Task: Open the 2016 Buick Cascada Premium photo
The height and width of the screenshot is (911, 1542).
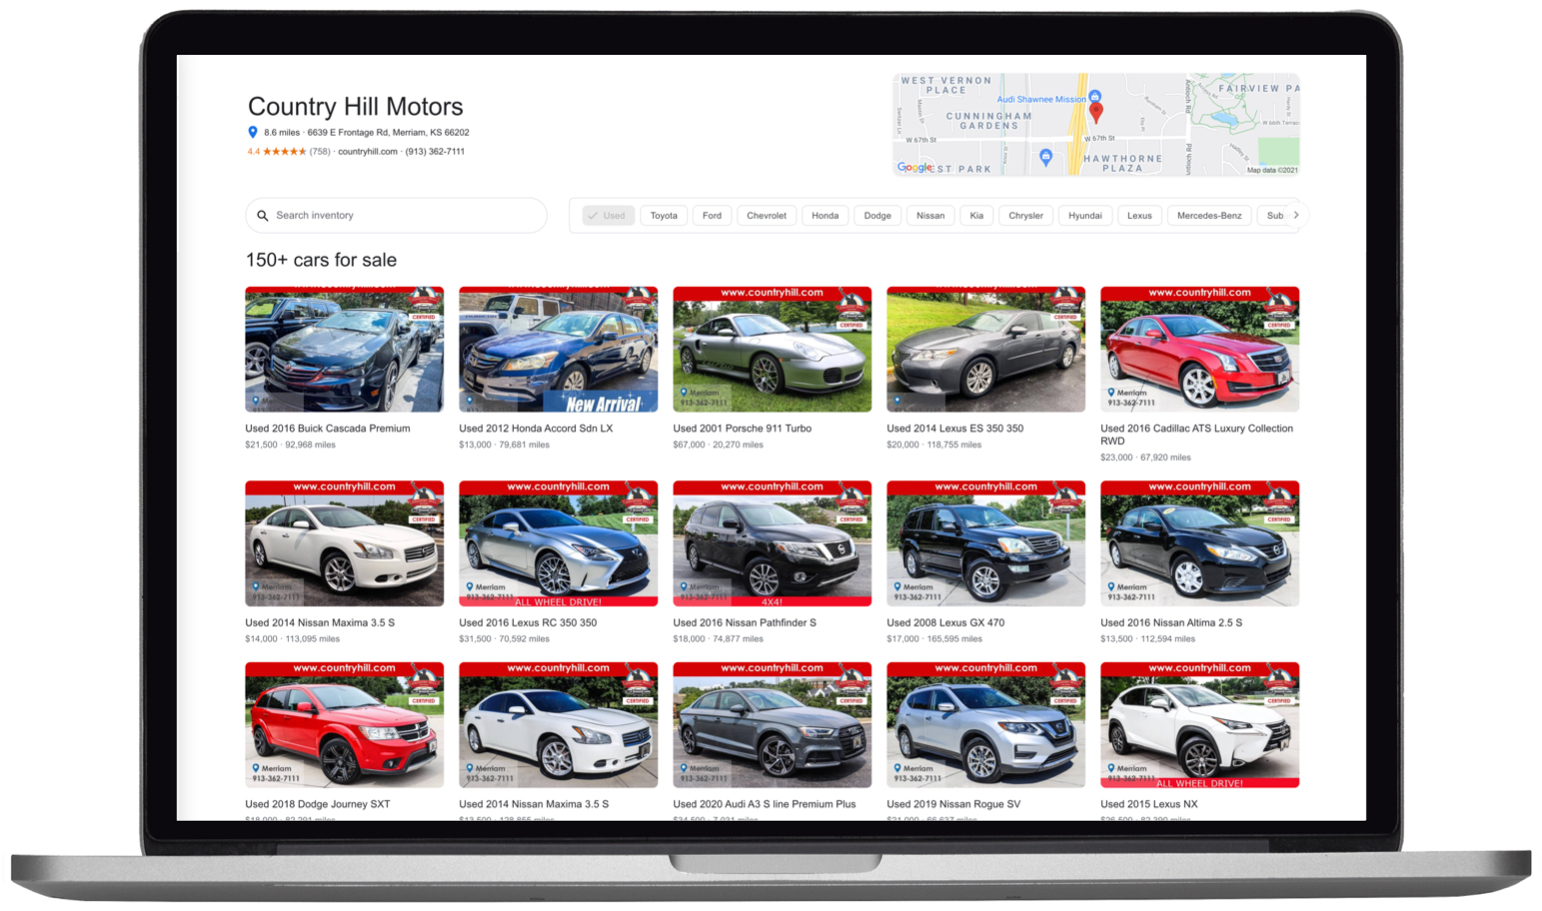Action: point(344,349)
